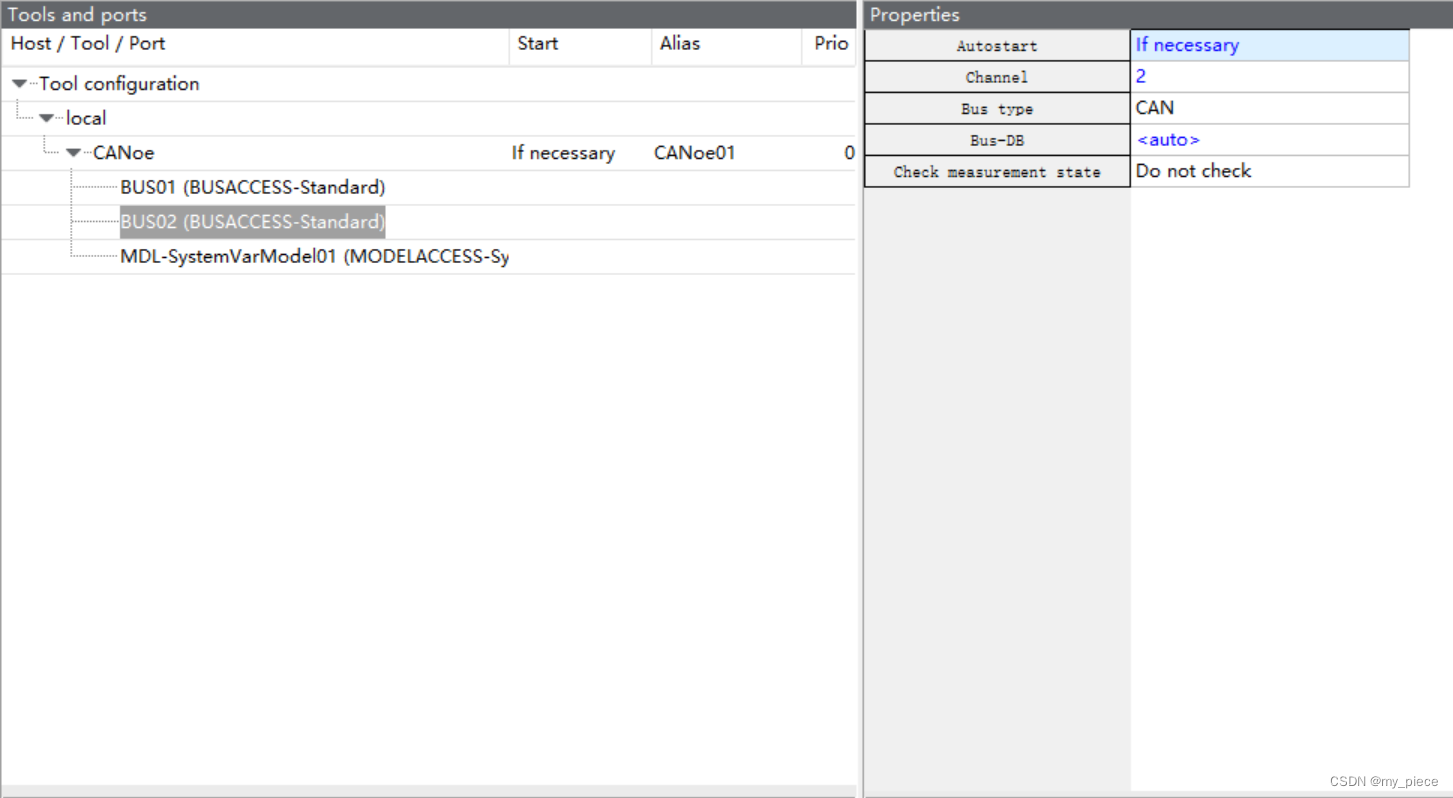
Task: Open the Bus-DB <auto> value
Action: pos(1270,140)
